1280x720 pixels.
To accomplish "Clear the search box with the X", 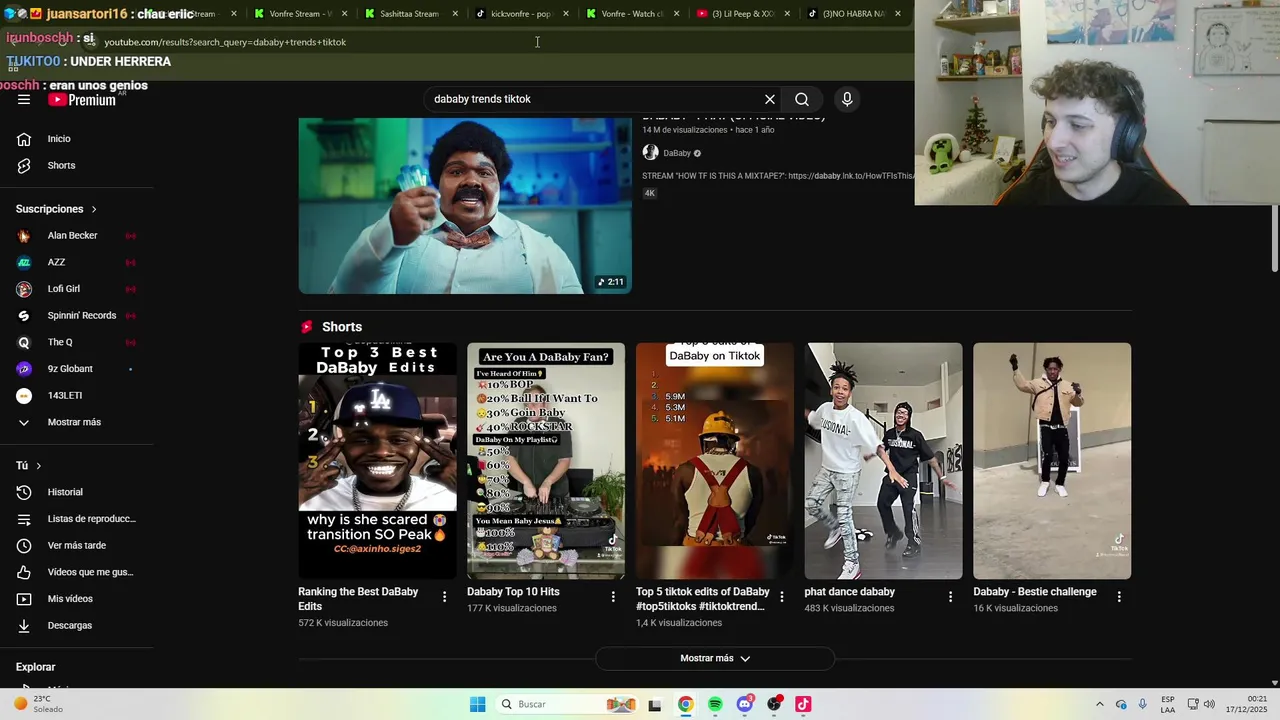I will point(770,99).
